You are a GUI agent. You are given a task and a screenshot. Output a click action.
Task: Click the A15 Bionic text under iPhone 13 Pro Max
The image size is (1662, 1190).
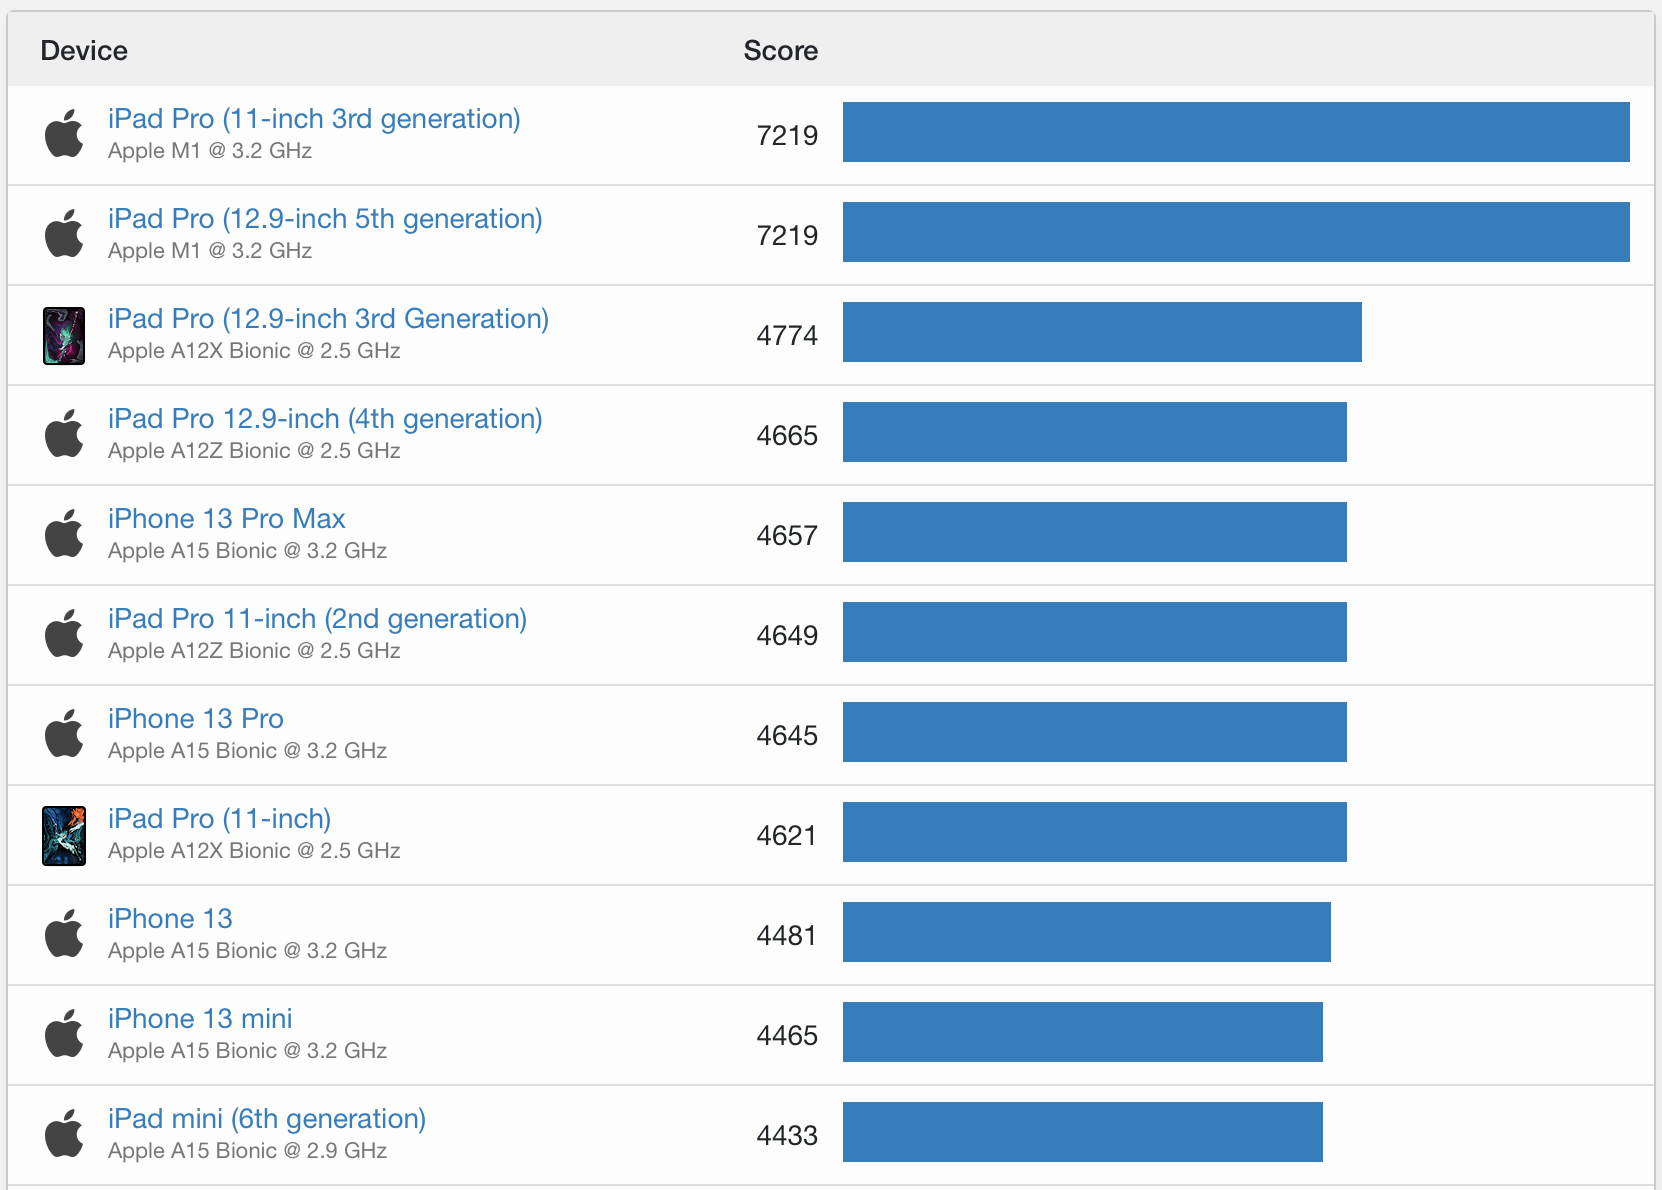tap(247, 551)
